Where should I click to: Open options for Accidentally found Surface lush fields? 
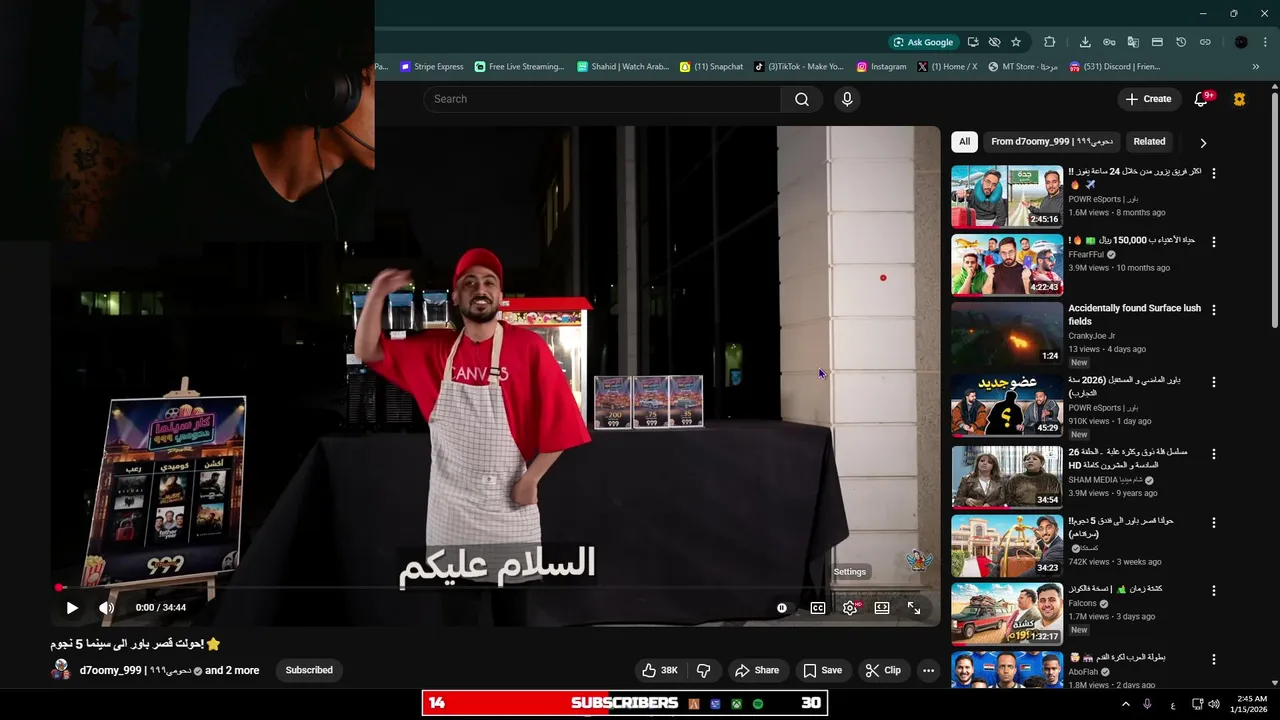(1214, 310)
